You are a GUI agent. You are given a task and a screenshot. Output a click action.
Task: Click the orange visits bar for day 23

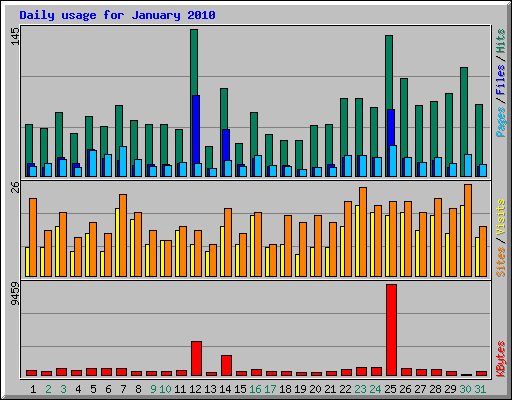click(x=363, y=232)
